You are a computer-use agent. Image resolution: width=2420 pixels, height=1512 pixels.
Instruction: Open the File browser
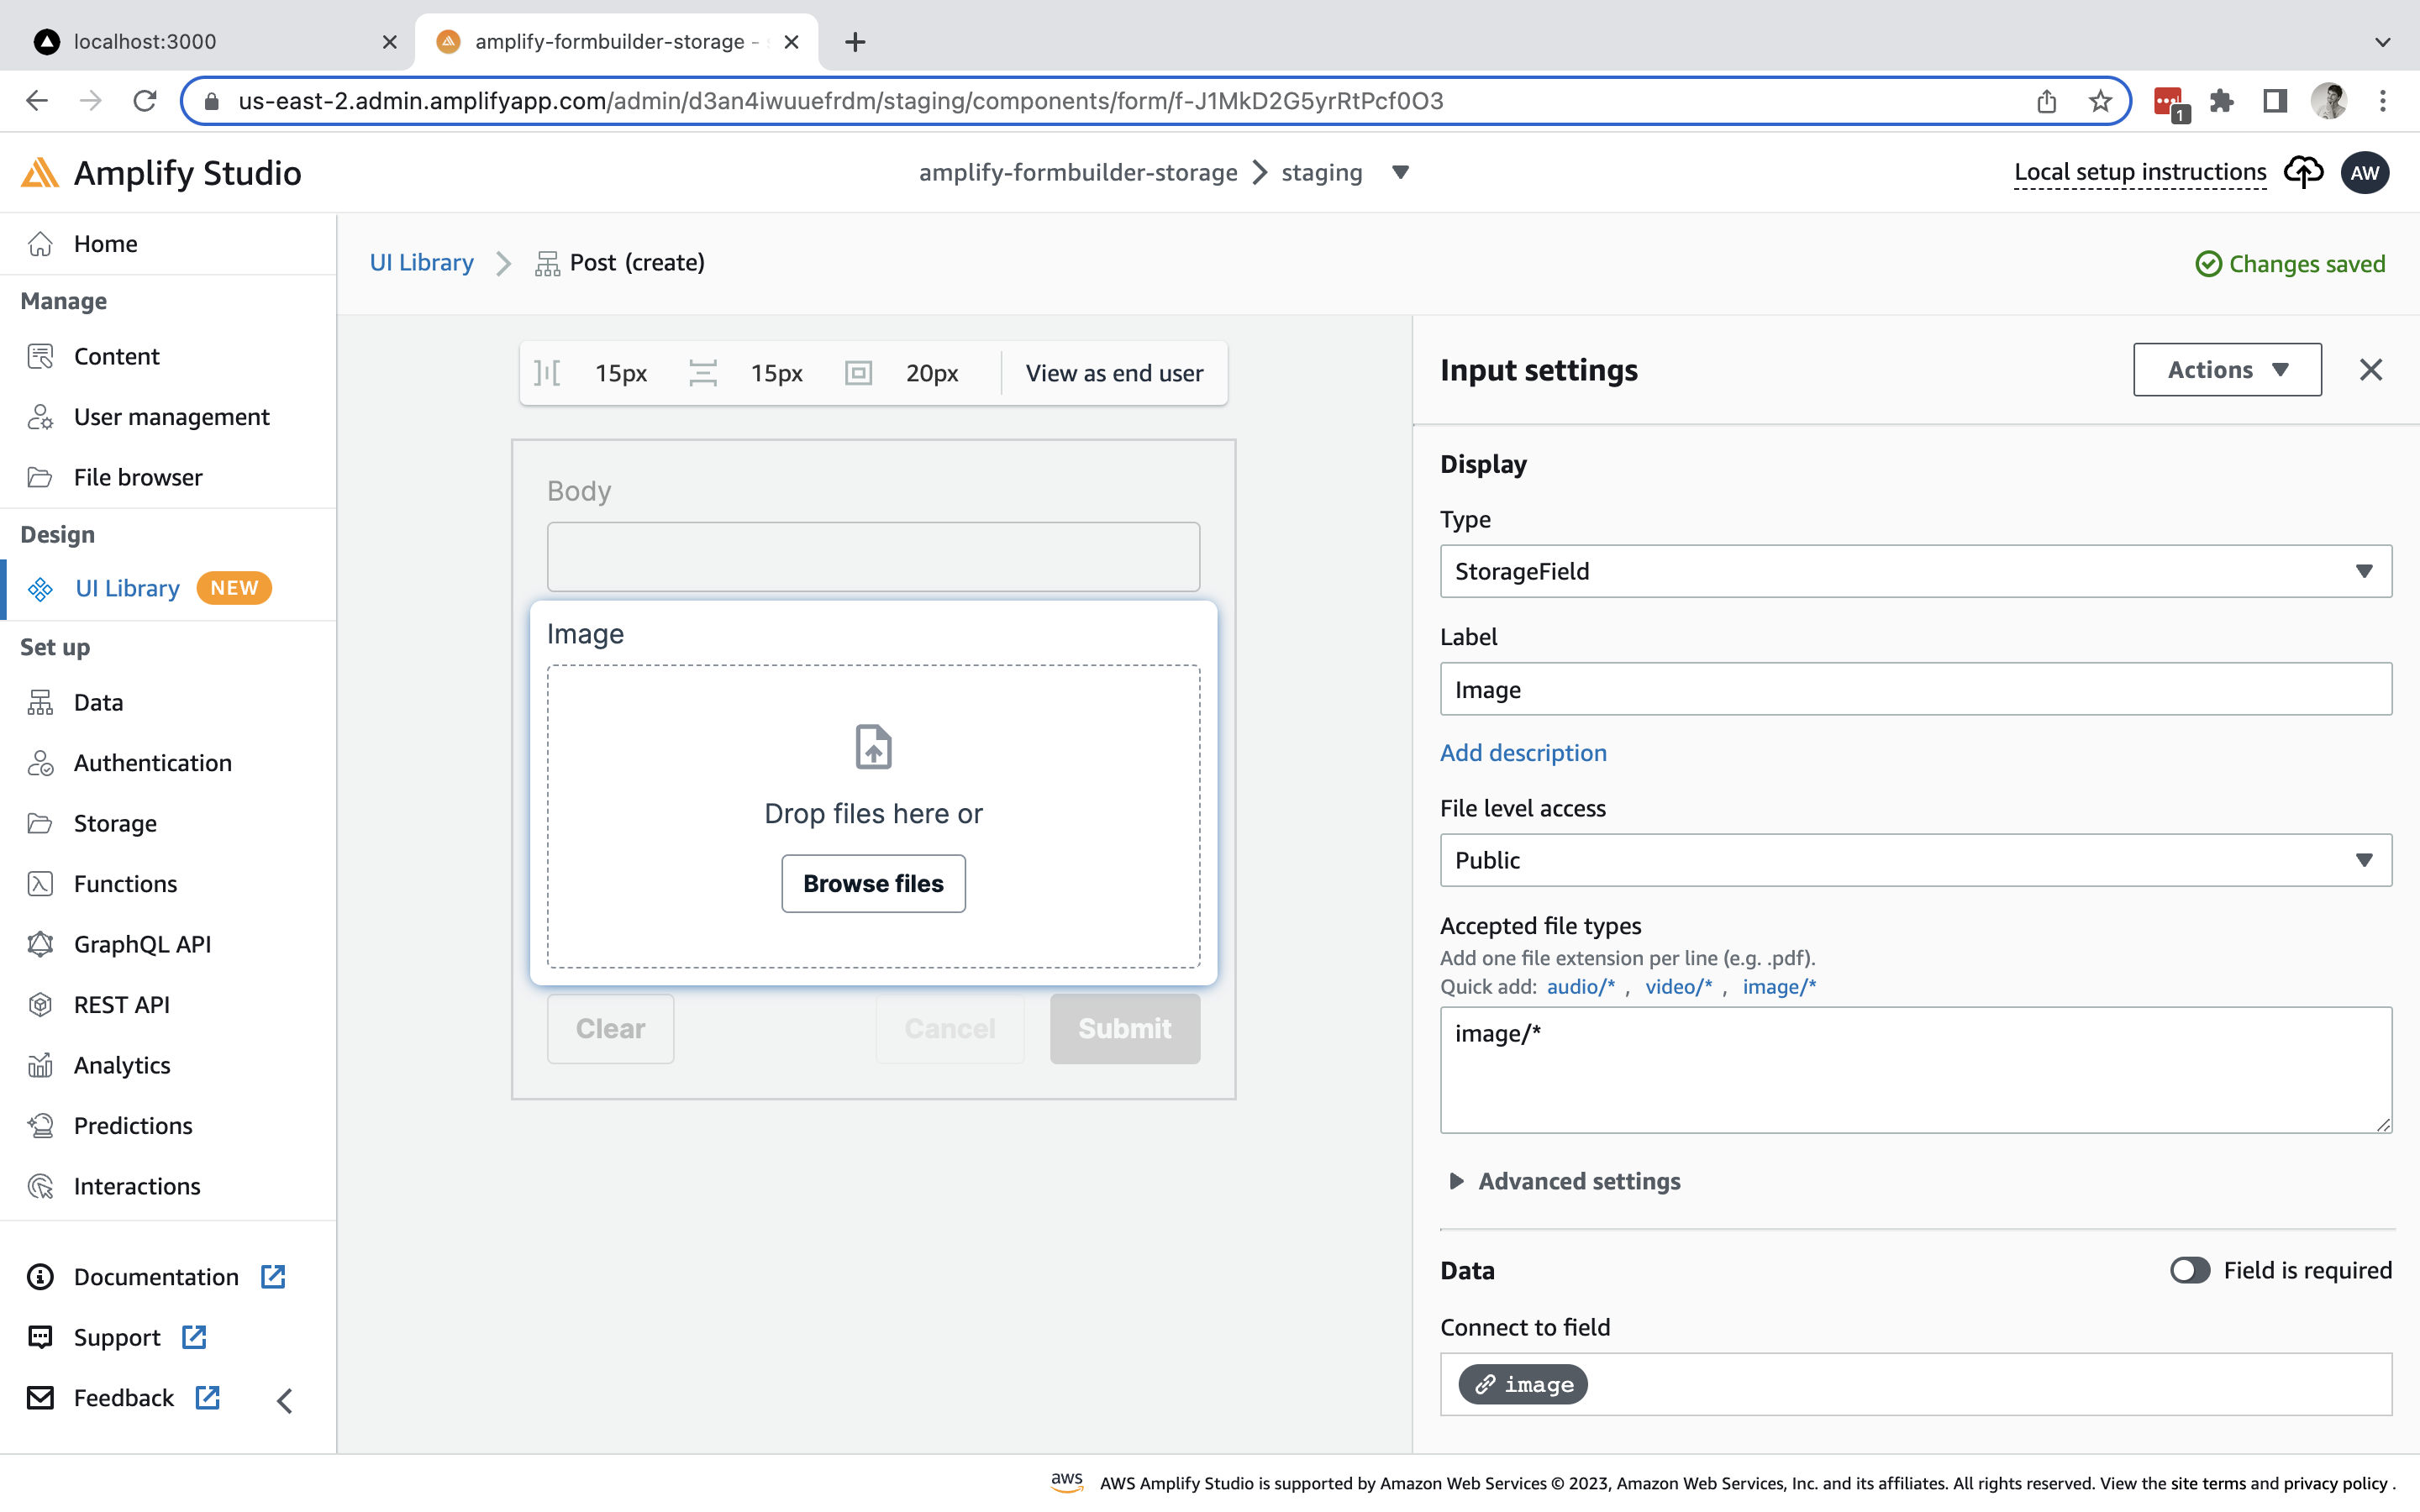pos(137,477)
